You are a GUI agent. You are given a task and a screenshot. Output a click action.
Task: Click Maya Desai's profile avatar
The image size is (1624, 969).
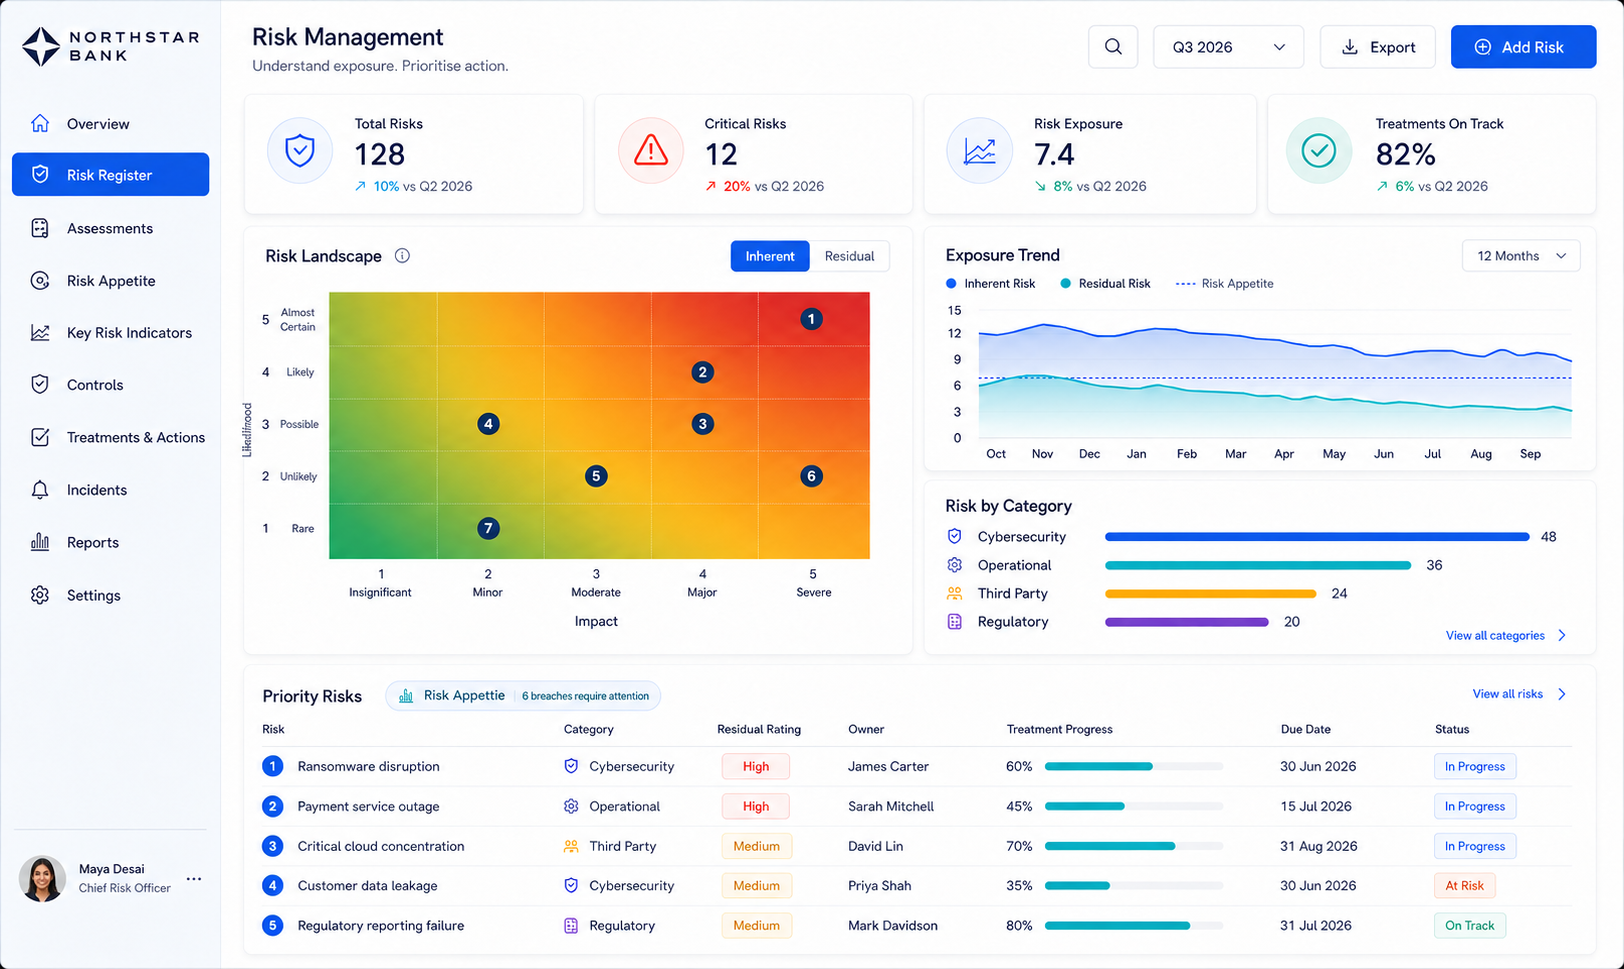pyautogui.click(x=42, y=879)
